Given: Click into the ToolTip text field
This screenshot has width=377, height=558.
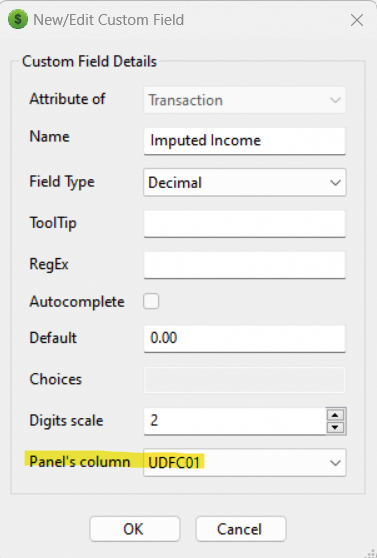Looking at the screenshot, I should (x=245, y=223).
